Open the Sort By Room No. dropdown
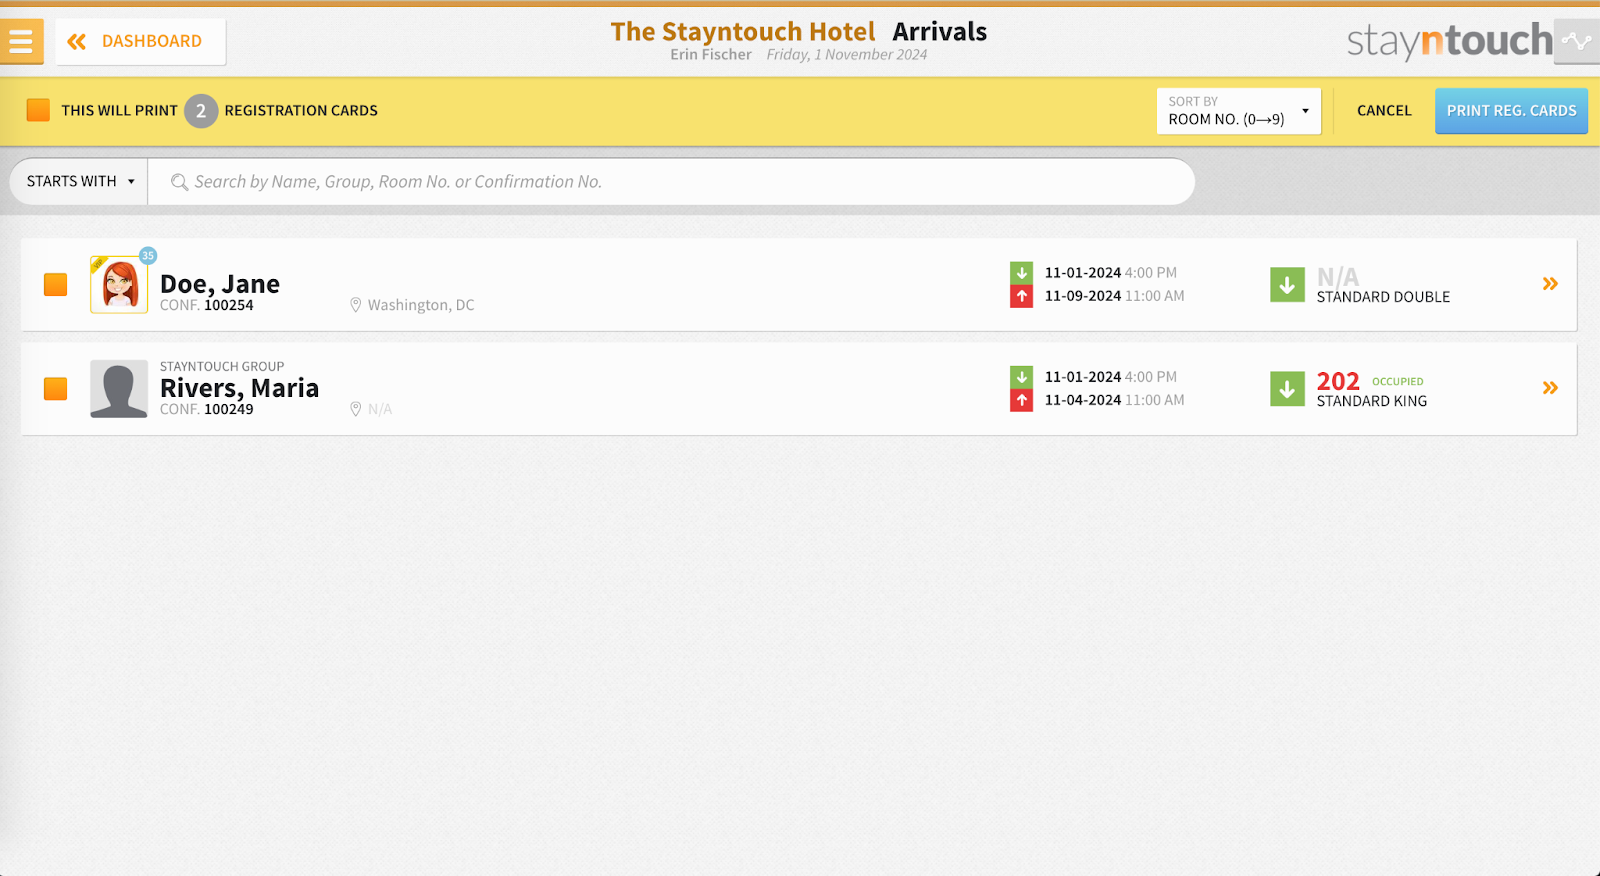The height and width of the screenshot is (876, 1600). pyautogui.click(x=1239, y=111)
